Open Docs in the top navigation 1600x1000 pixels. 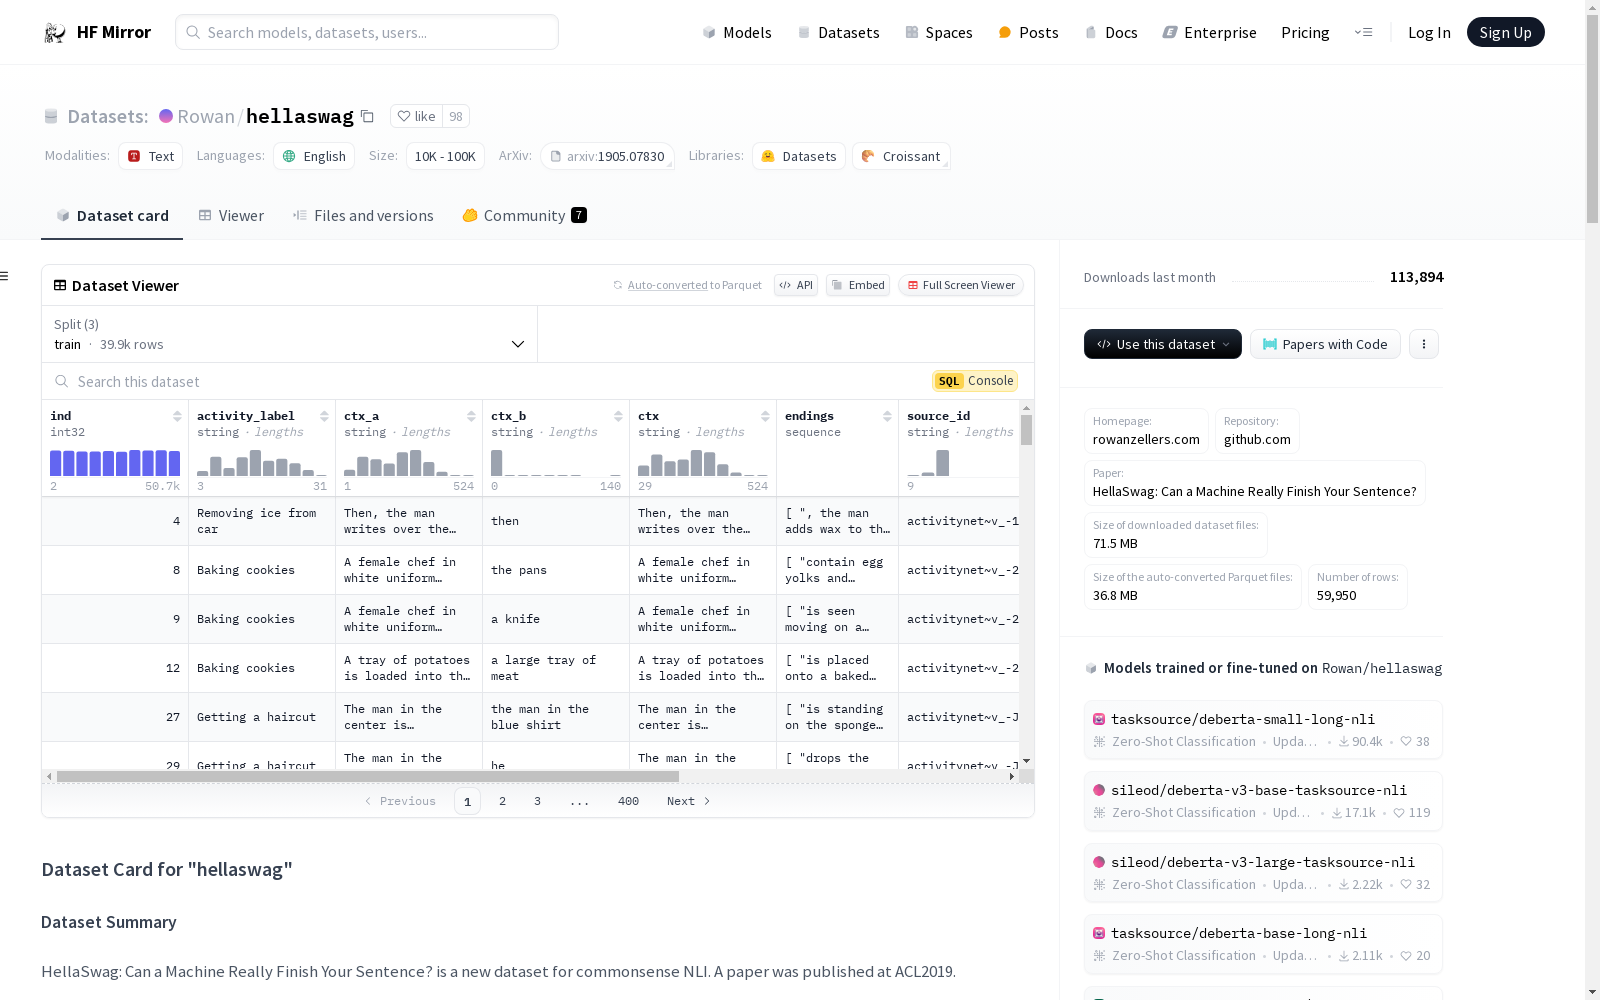tap(1111, 33)
